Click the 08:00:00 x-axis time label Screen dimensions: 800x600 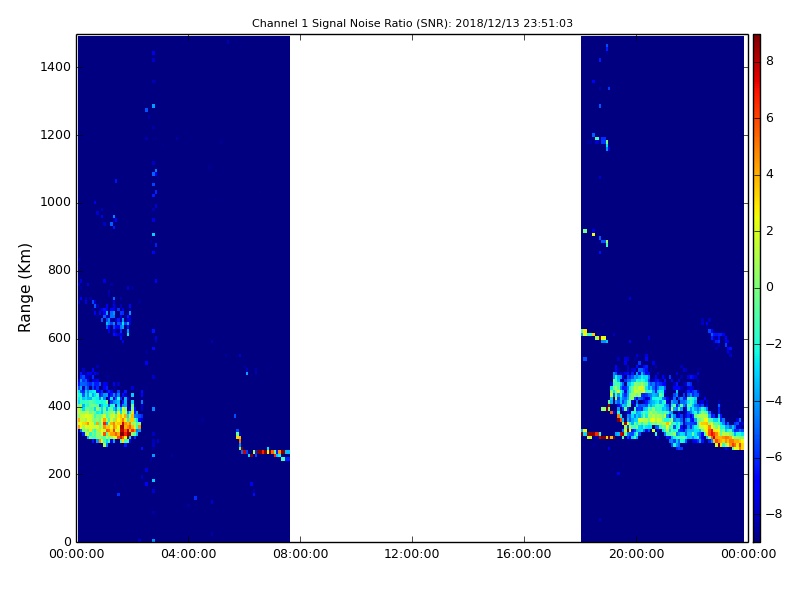pos(301,554)
